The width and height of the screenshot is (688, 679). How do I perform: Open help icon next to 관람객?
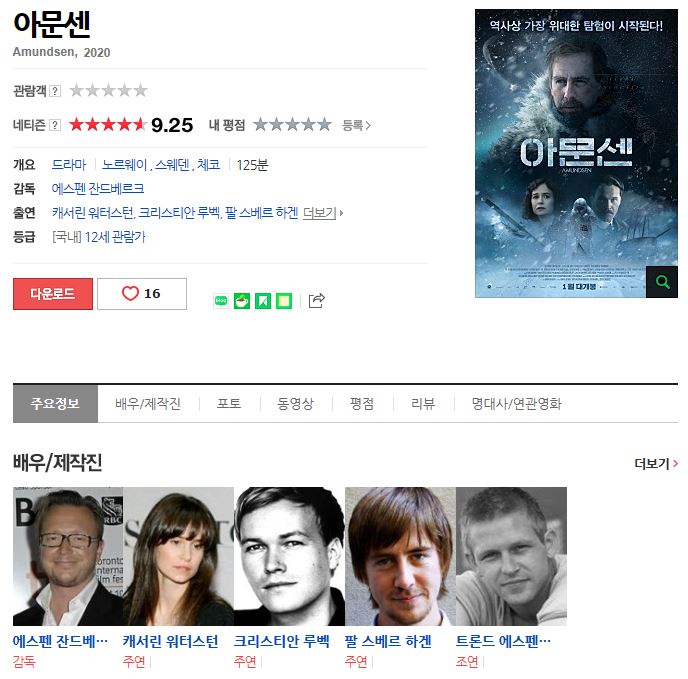55,91
